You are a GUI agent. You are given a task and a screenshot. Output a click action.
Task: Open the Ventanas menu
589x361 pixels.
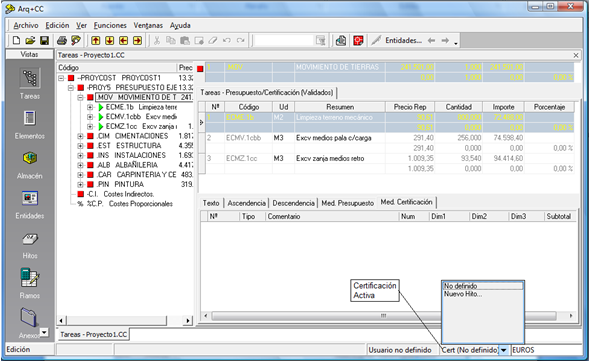(148, 26)
